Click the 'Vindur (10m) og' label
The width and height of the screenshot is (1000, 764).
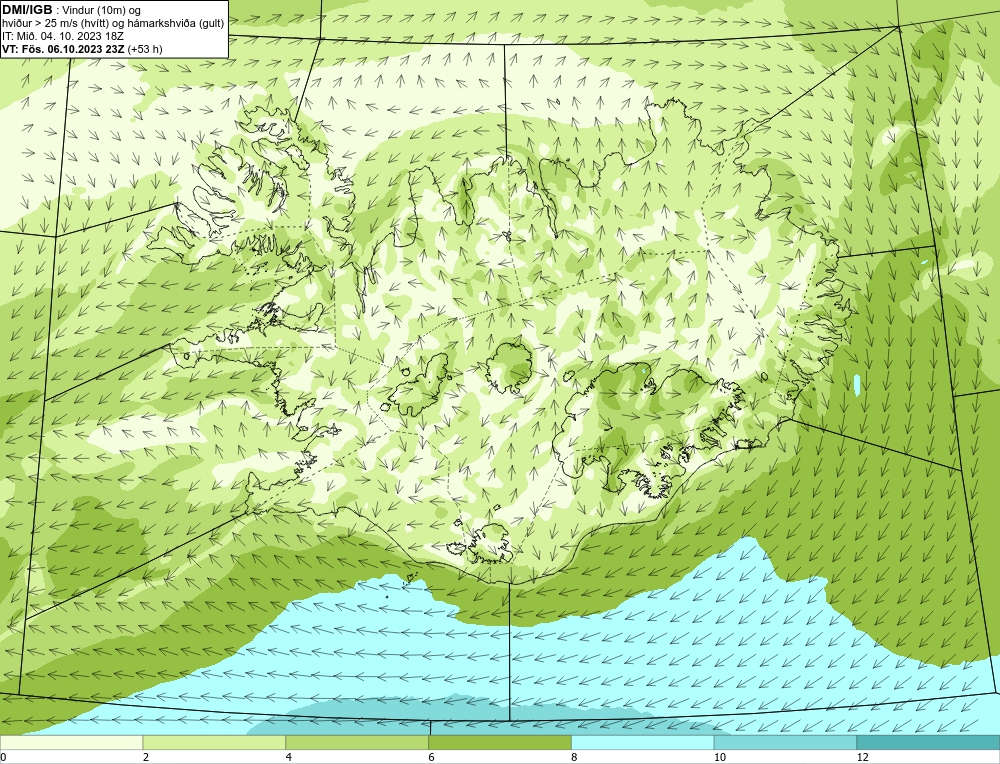[x=103, y=11]
